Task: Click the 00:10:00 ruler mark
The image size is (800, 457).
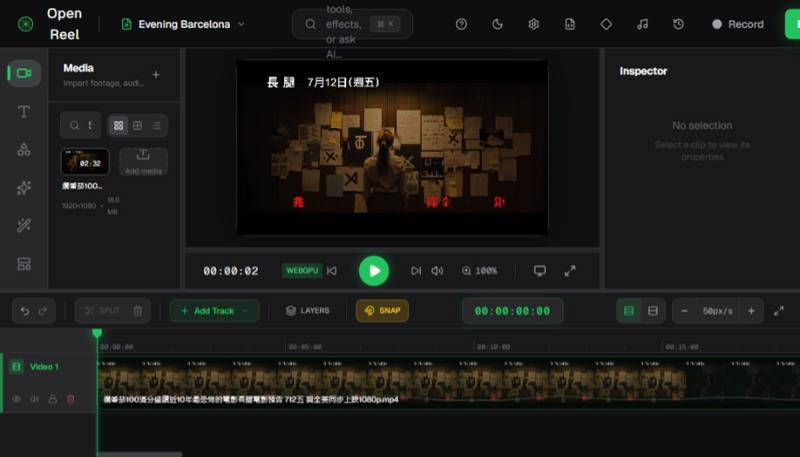Action: coord(493,347)
